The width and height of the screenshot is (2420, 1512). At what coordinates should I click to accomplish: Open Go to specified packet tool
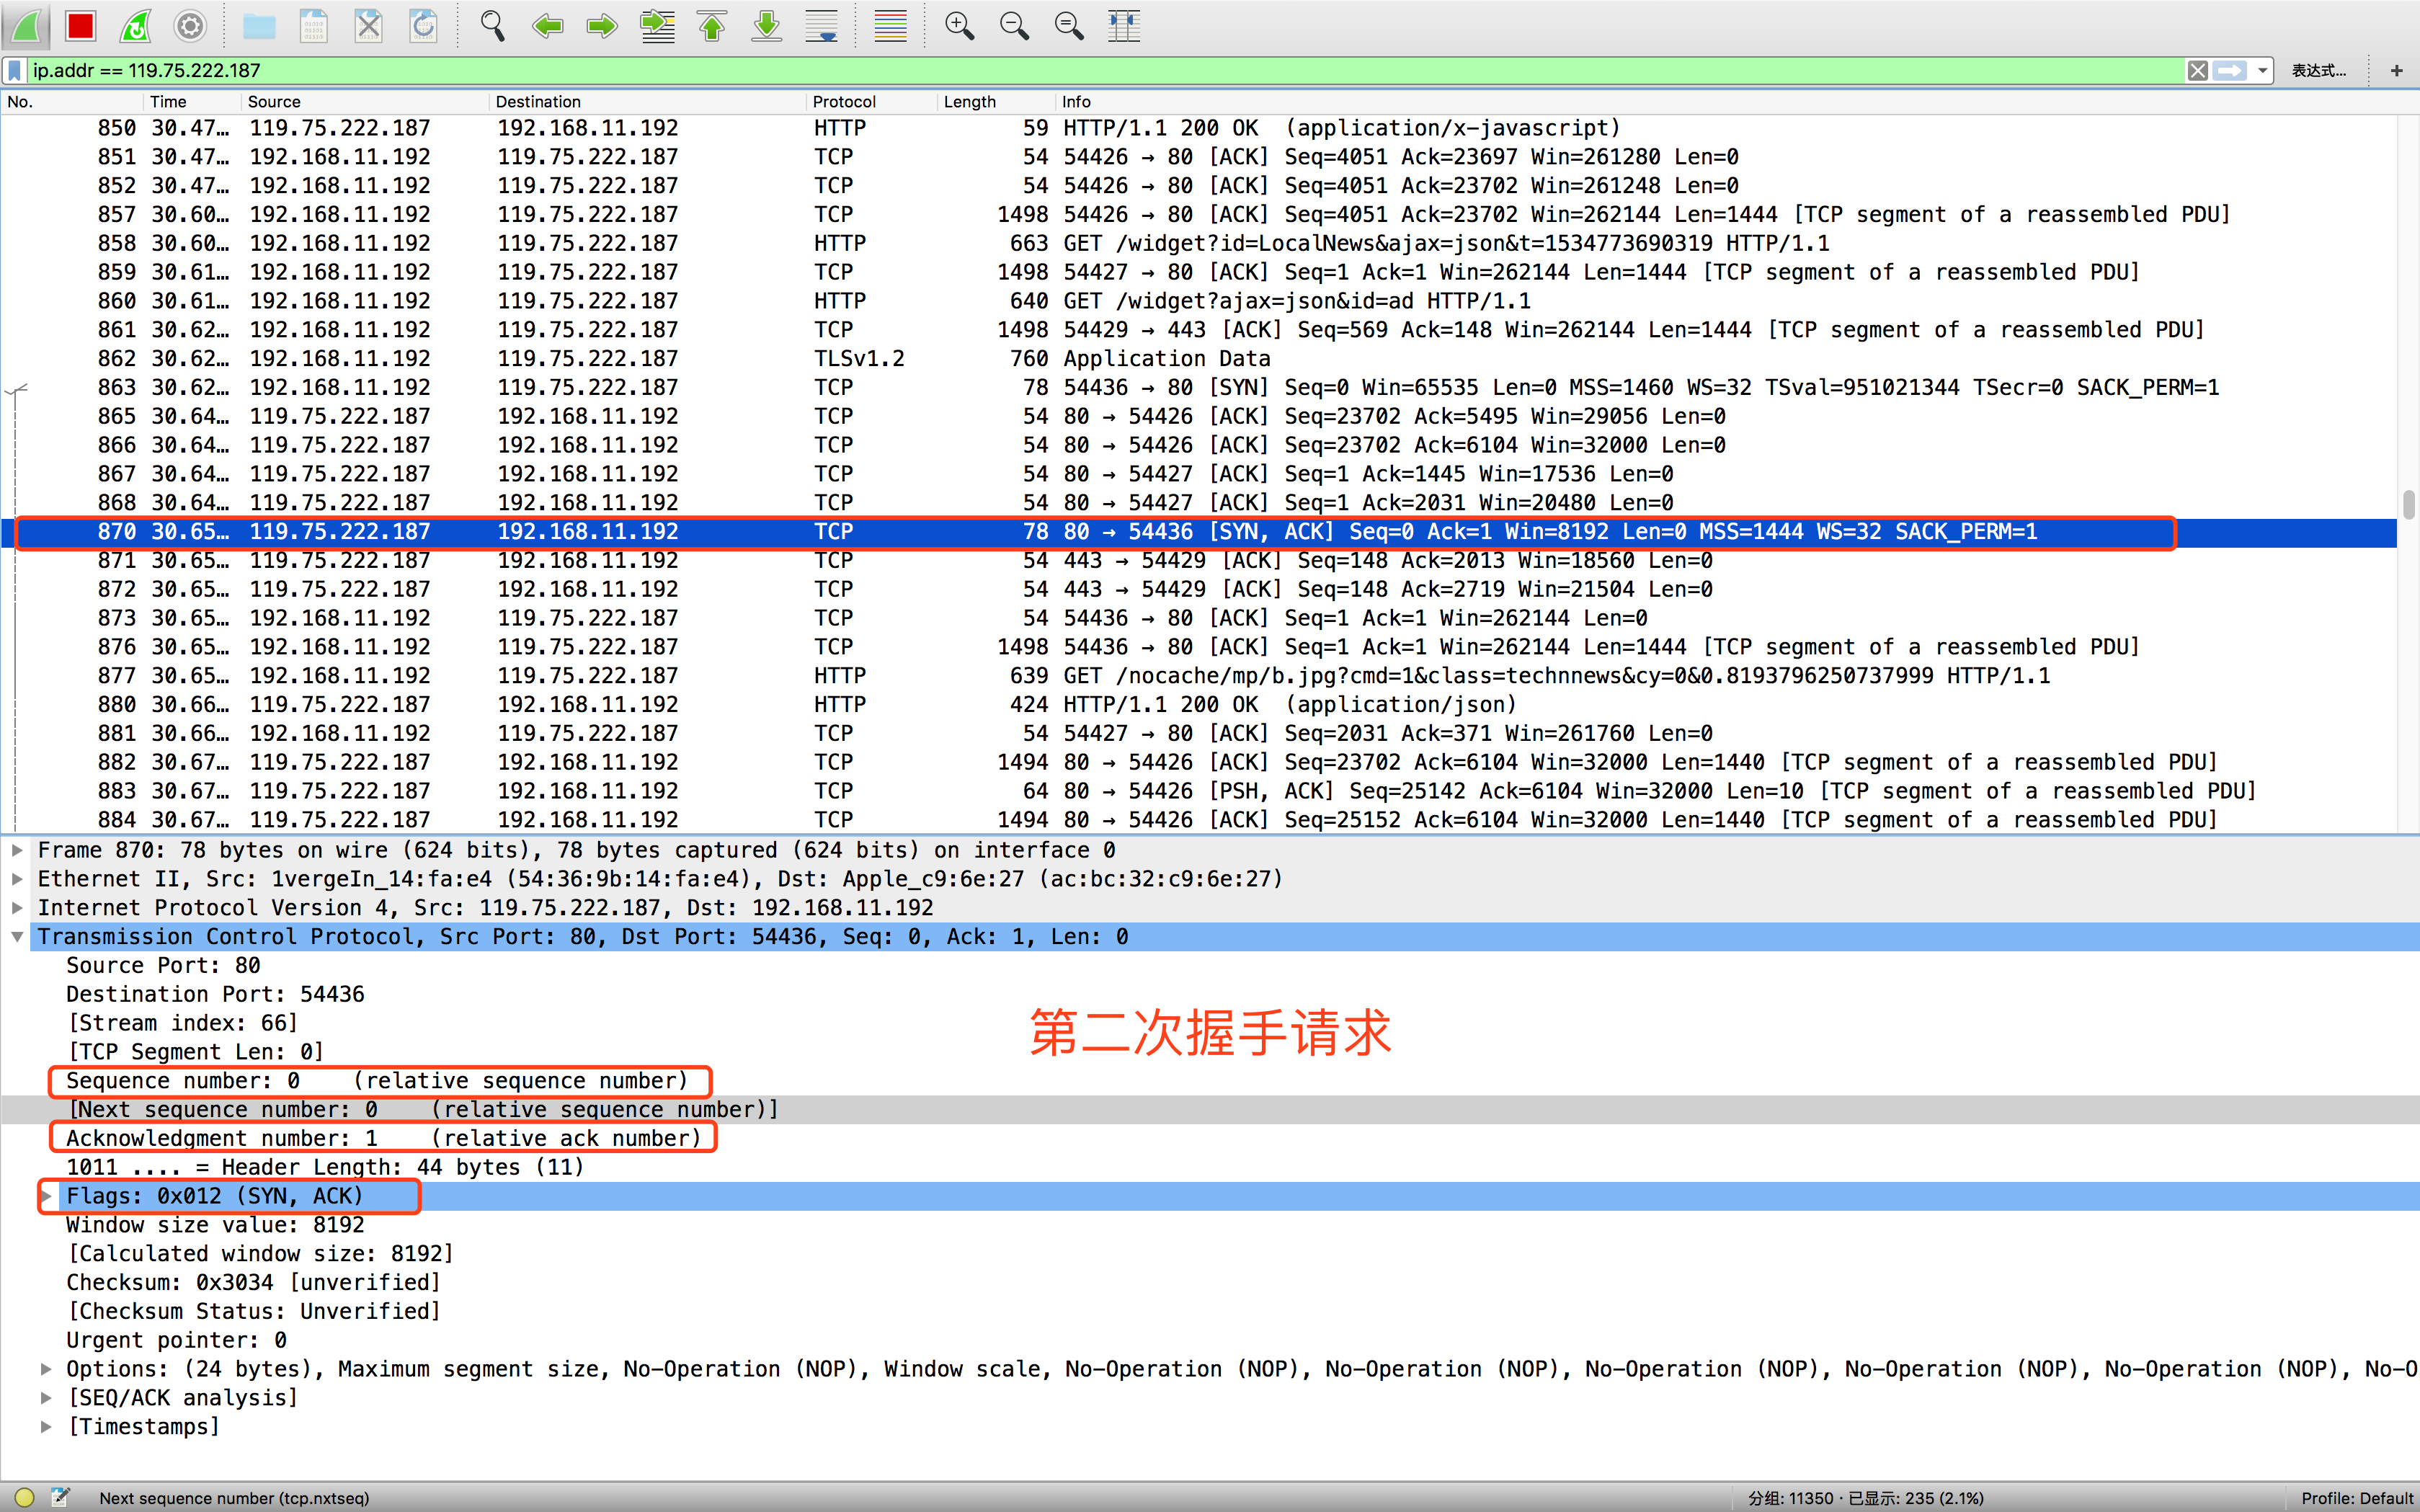click(657, 26)
